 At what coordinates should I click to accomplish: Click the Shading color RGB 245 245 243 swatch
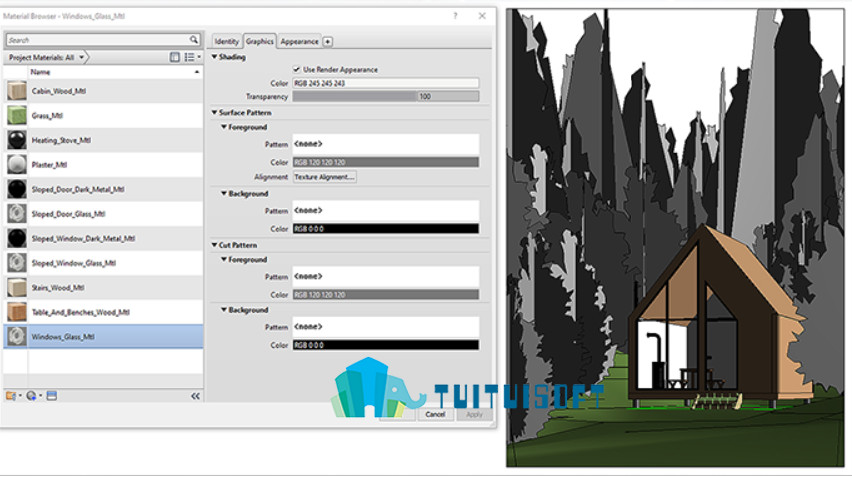[x=386, y=83]
